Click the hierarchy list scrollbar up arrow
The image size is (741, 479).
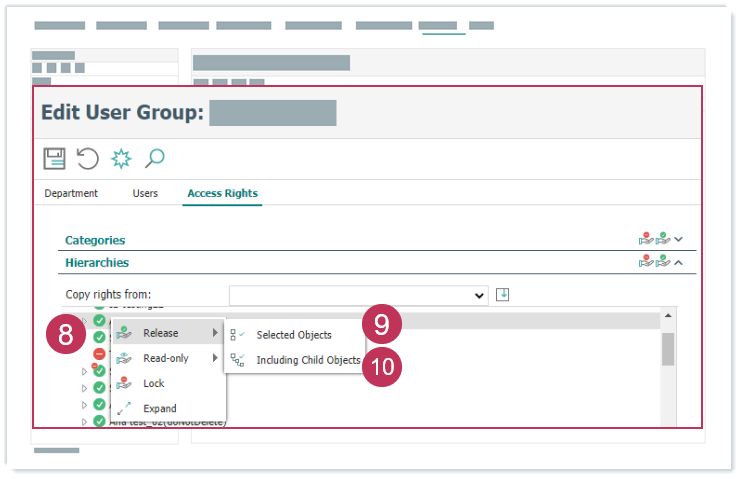pos(667,317)
